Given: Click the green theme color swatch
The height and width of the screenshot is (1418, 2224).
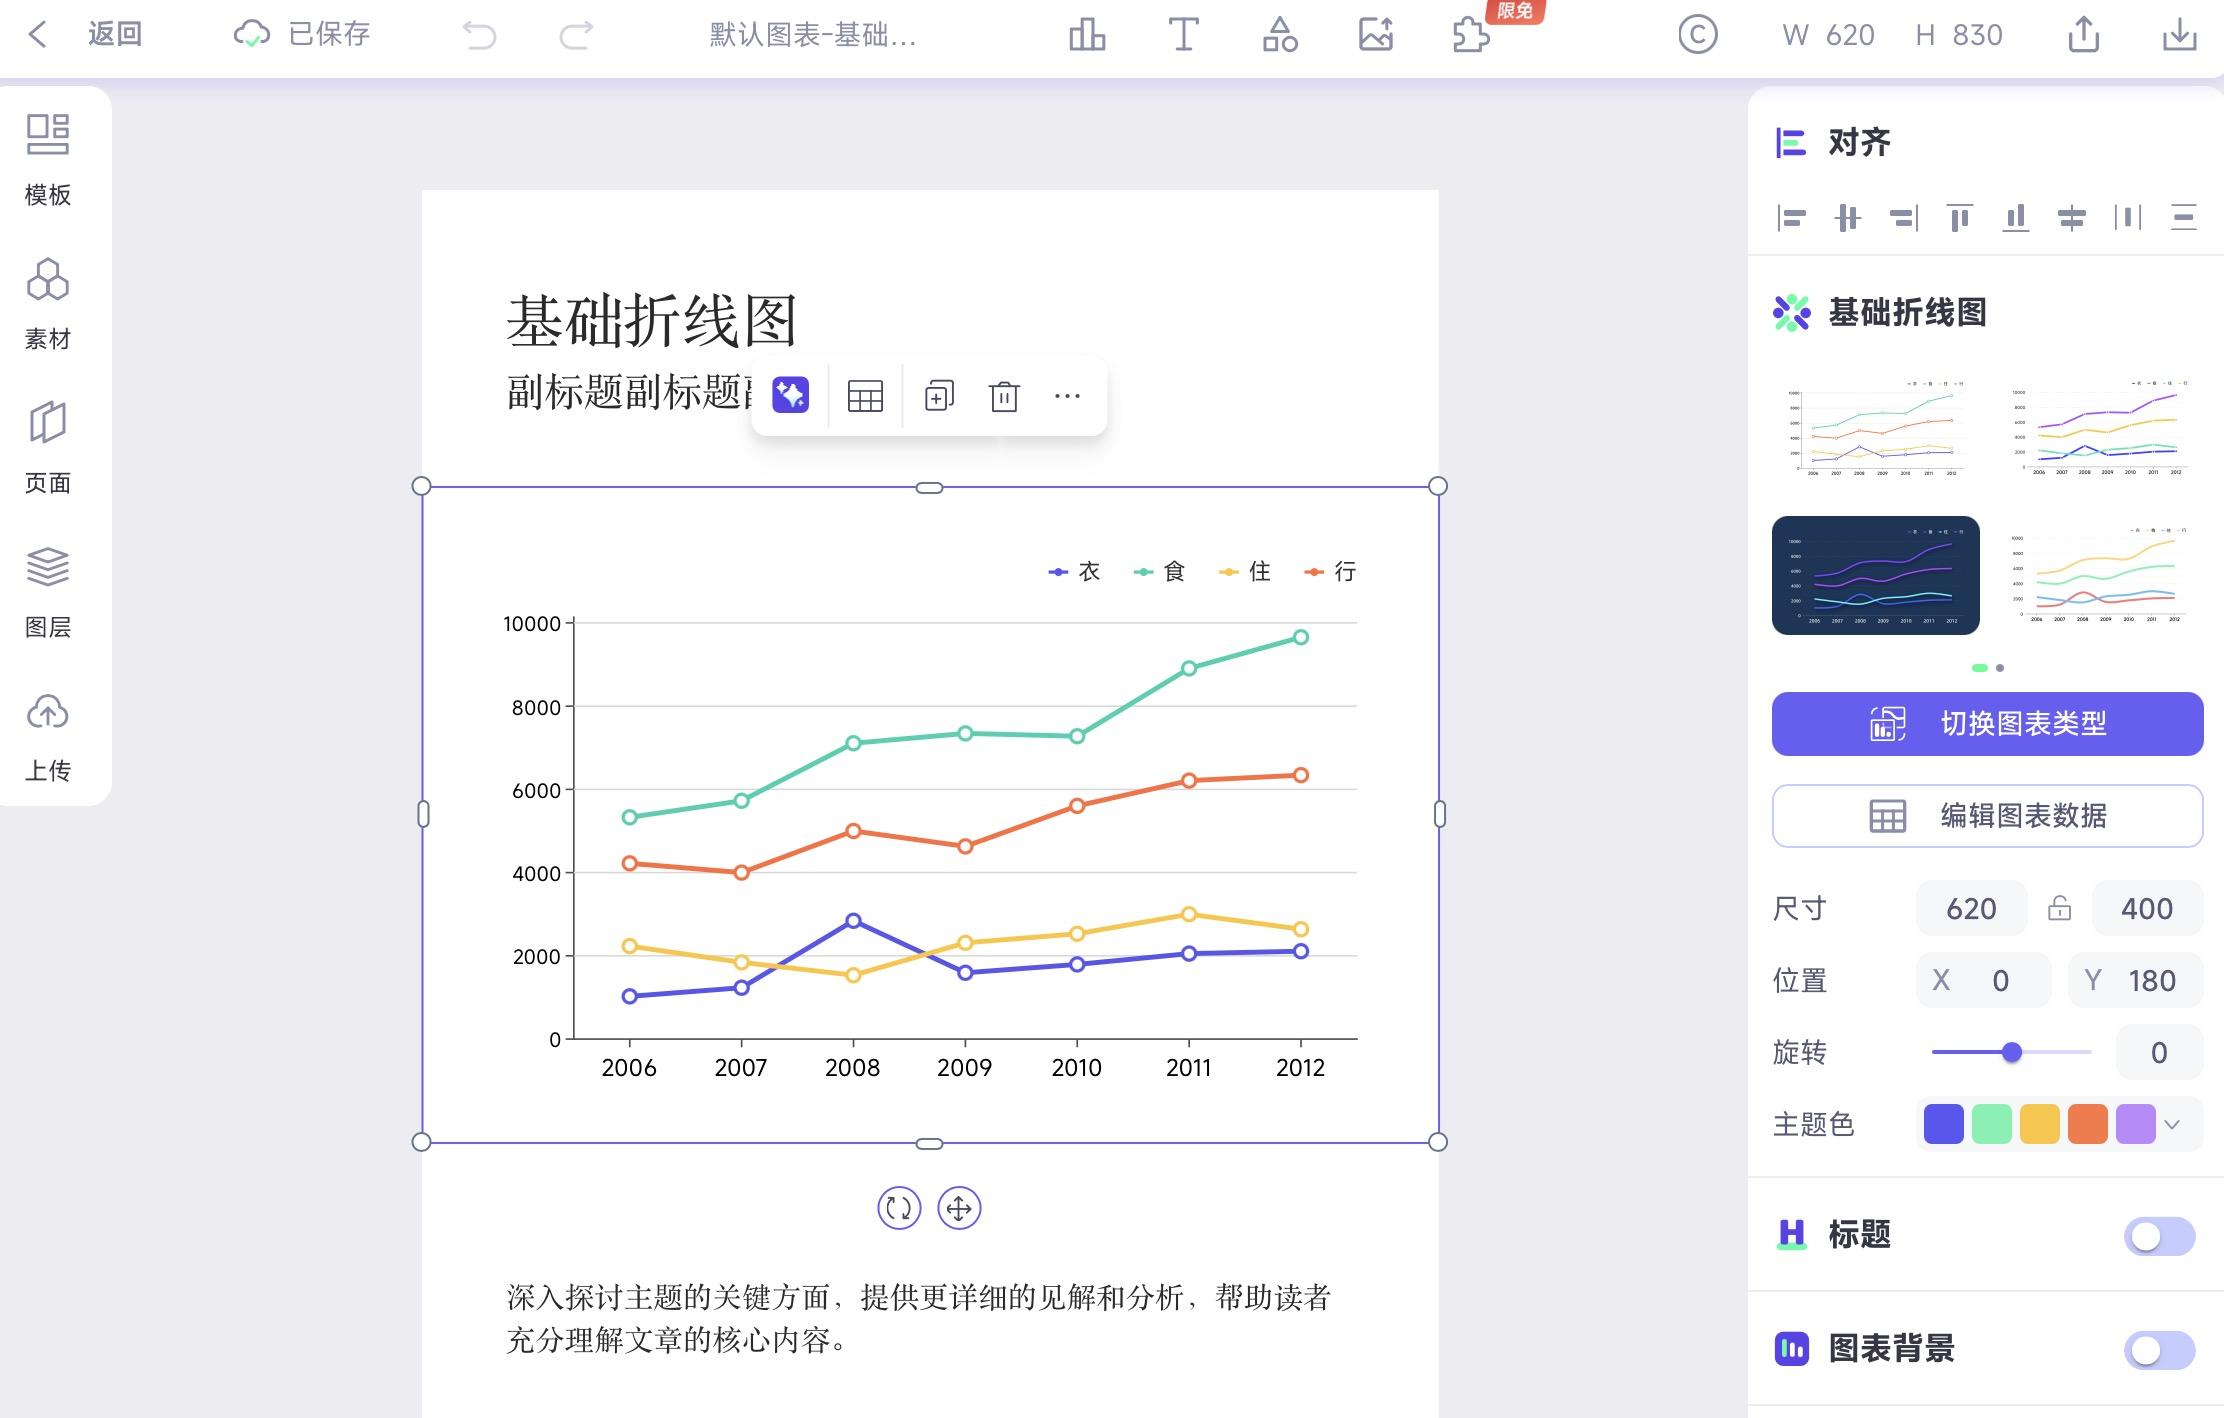Looking at the screenshot, I should pyautogui.click(x=1991, y=1124).
